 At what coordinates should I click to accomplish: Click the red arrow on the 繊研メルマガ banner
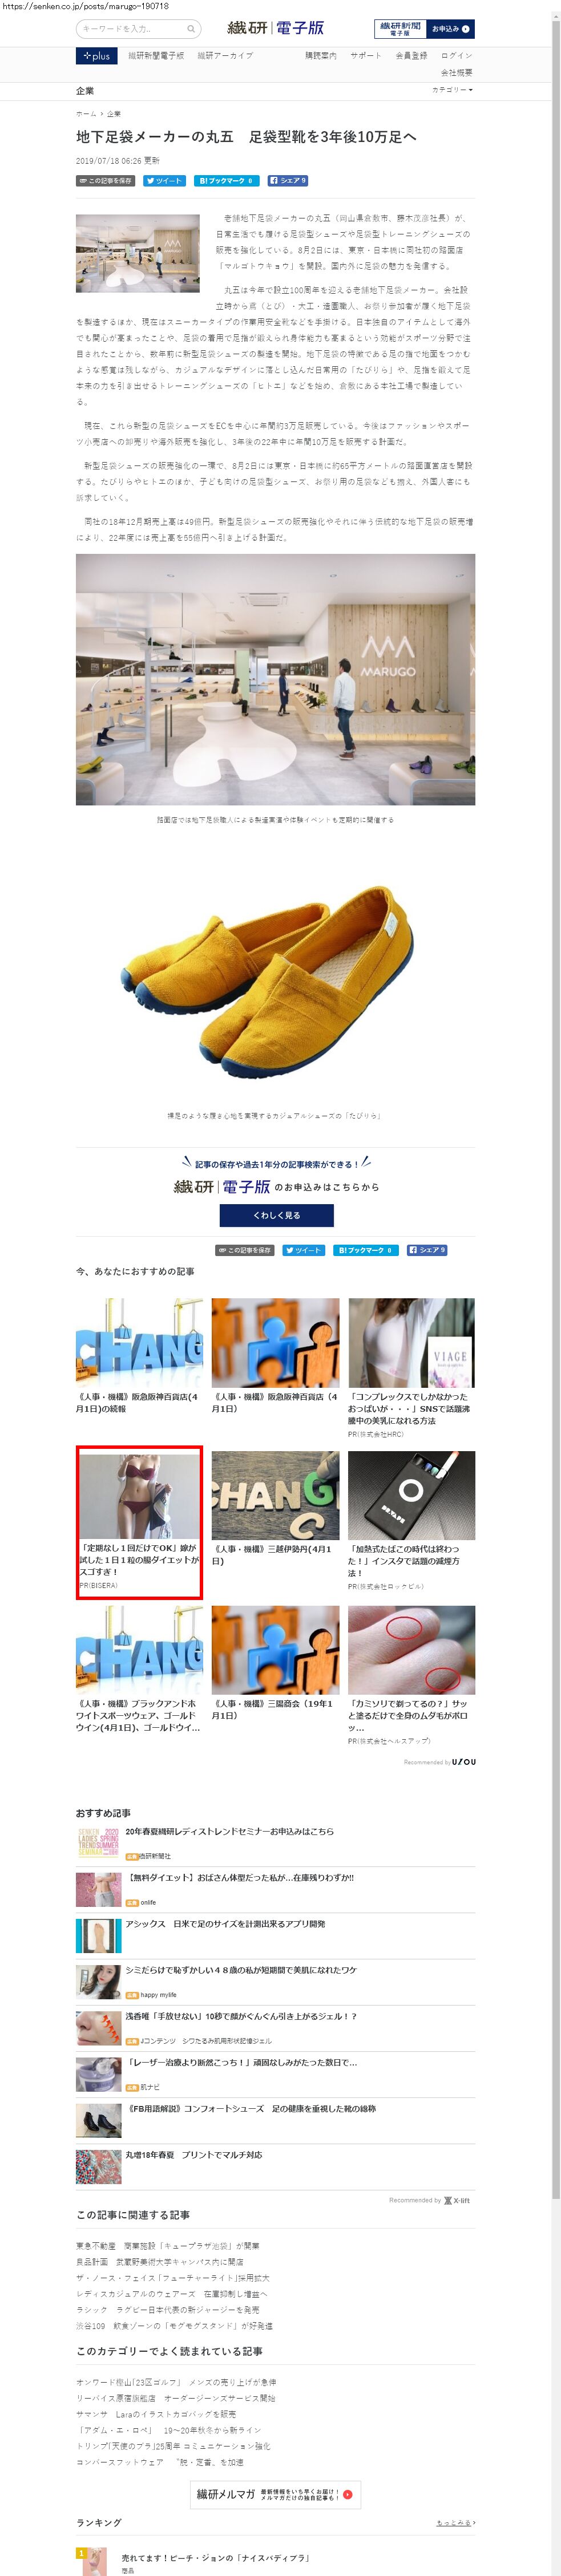coord(347,2494)
